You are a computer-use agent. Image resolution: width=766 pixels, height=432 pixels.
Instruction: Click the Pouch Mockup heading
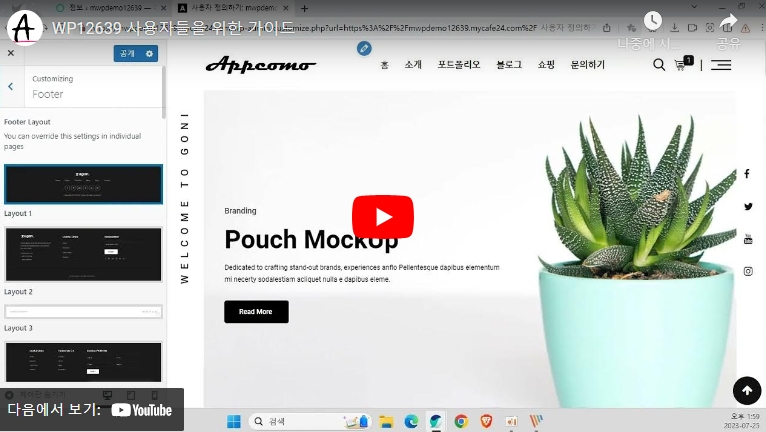(311, 239)
